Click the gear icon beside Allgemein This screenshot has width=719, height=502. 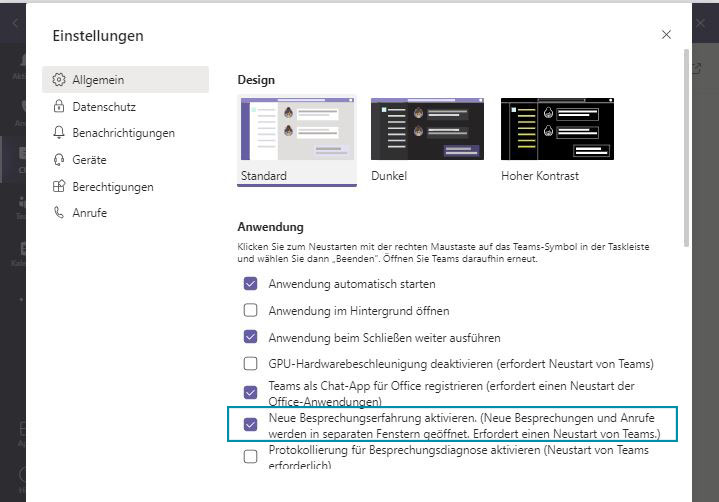[x=59, y=79]
